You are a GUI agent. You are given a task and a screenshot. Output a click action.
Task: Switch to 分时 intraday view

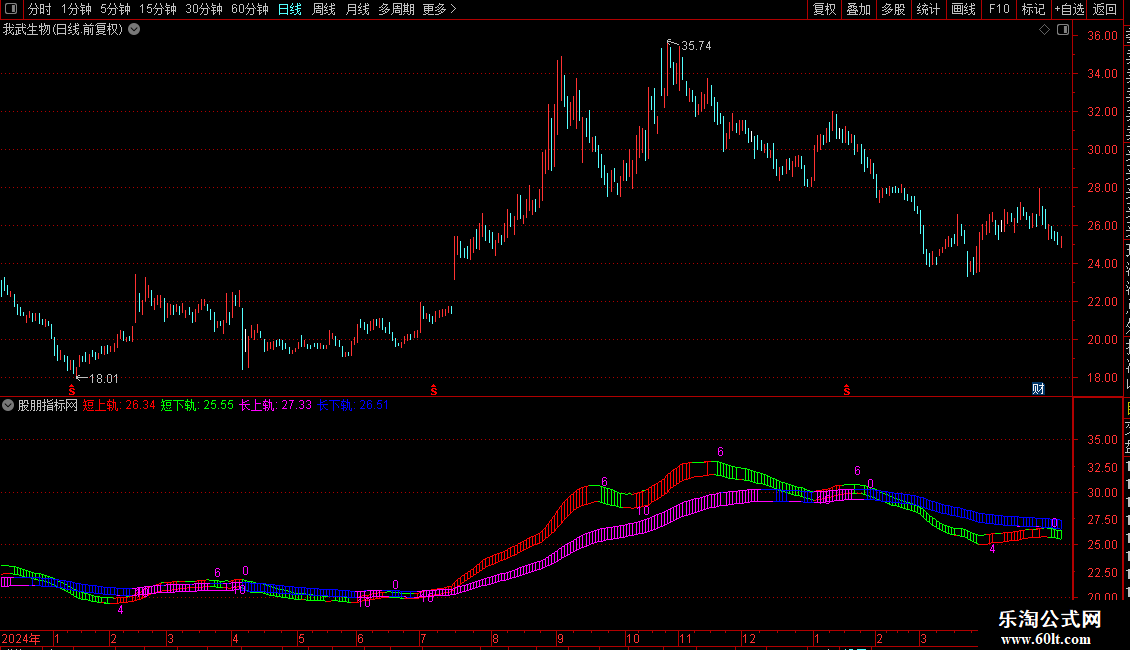[40, 9]
